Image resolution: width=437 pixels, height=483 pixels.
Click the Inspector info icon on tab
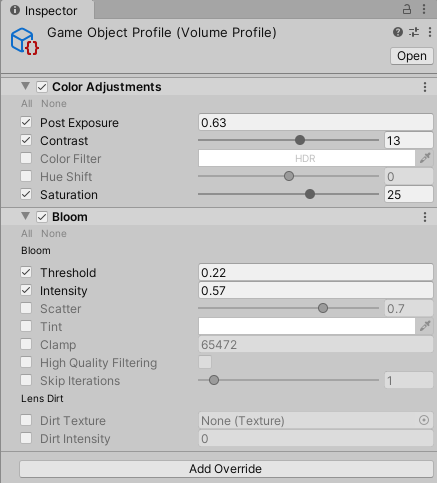15,10
